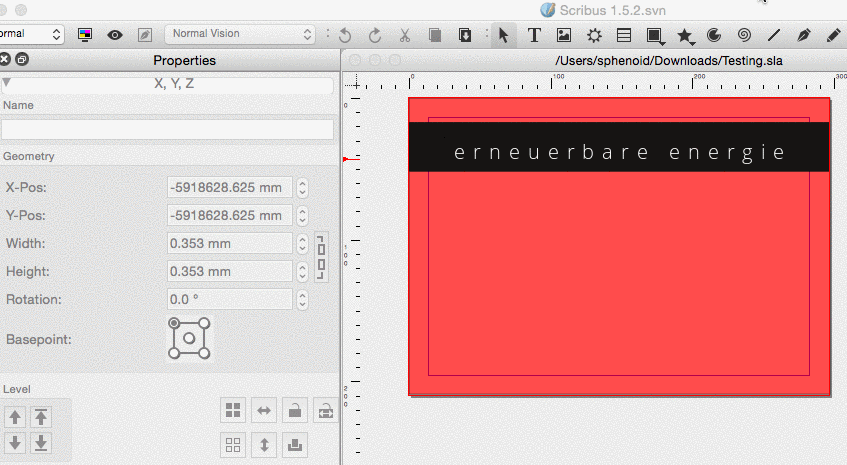Viewport: 847px width, 465px height.
Task: Select the Line drawing tool
Action: pyautogui.click(x=774, y=35)
